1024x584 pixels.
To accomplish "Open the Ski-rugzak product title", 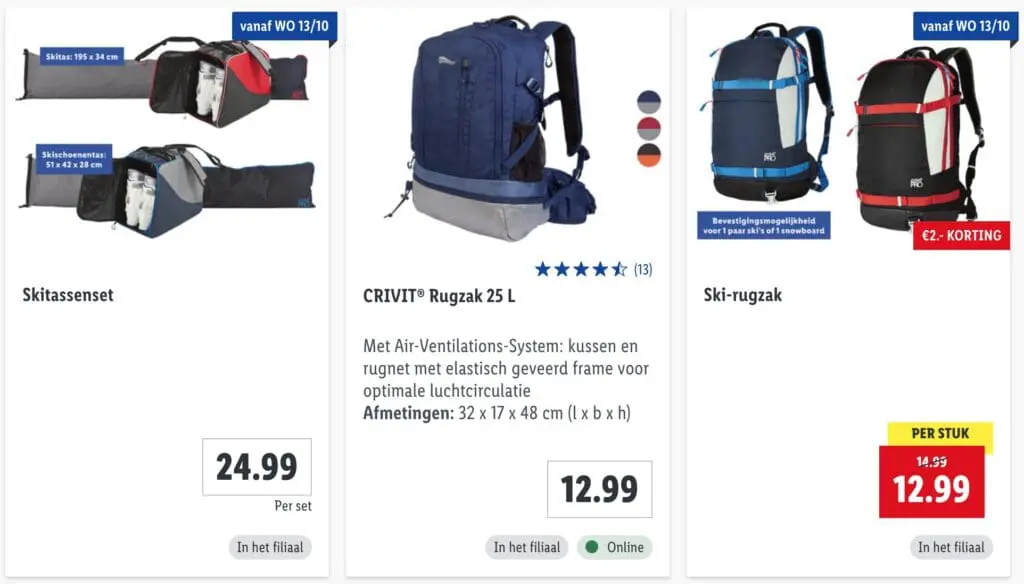I will click(743, 295).
